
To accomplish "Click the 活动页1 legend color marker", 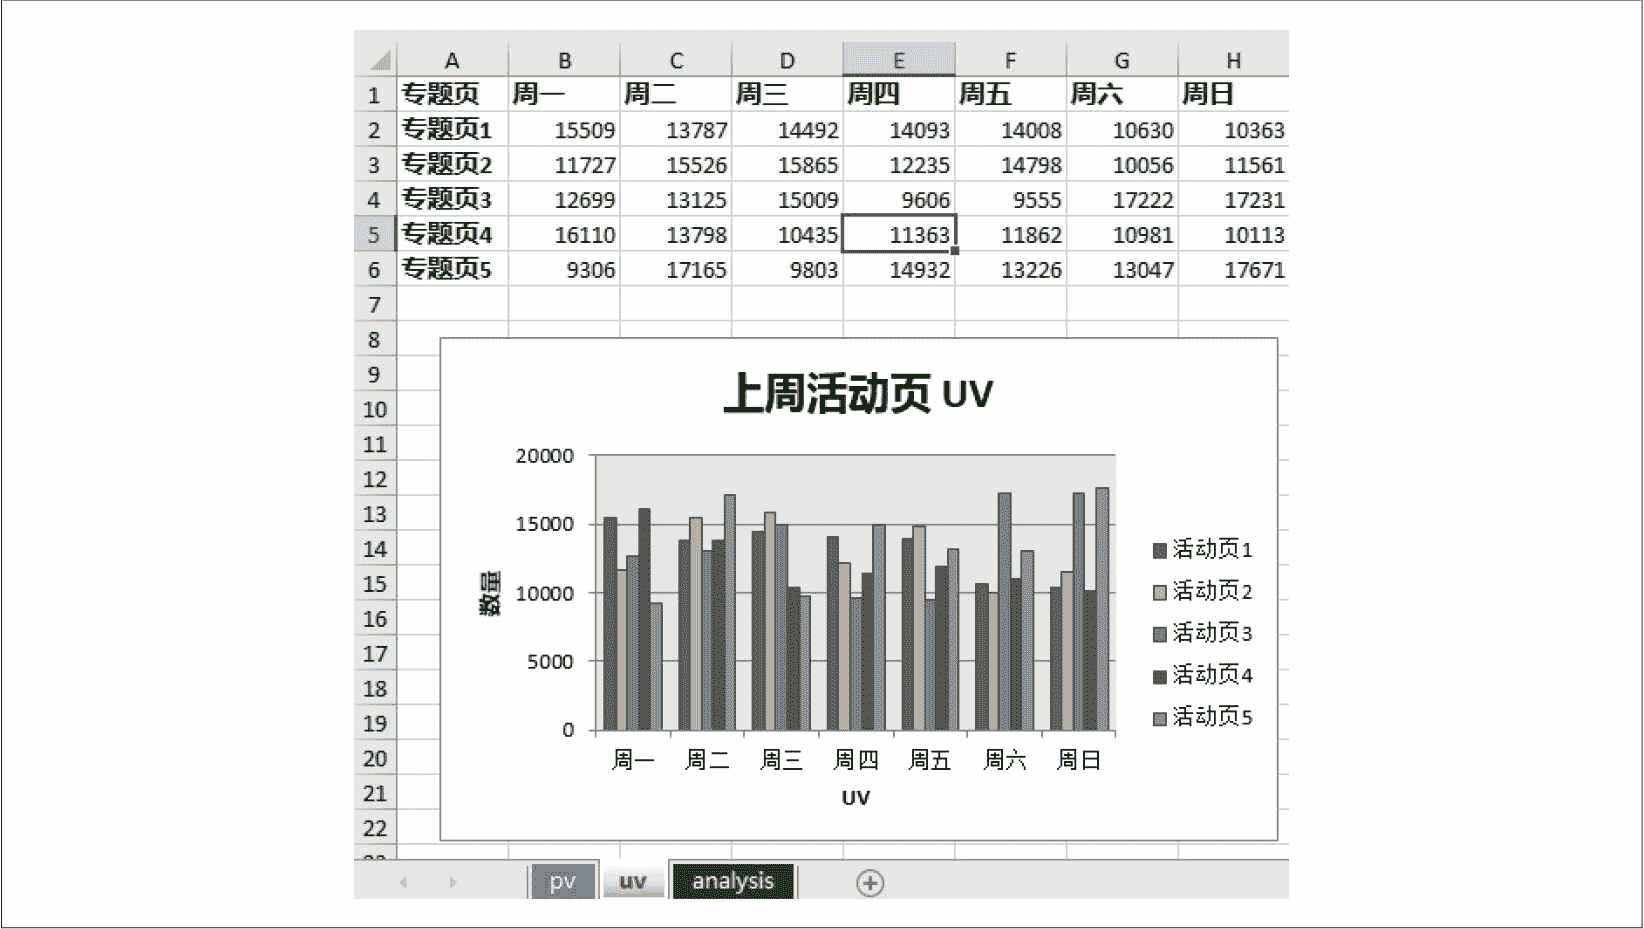I will [1160, 550].
